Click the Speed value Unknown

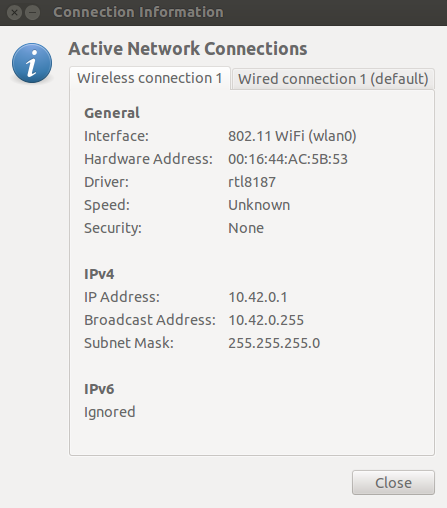pyautogui.click(x=259, y=205)
